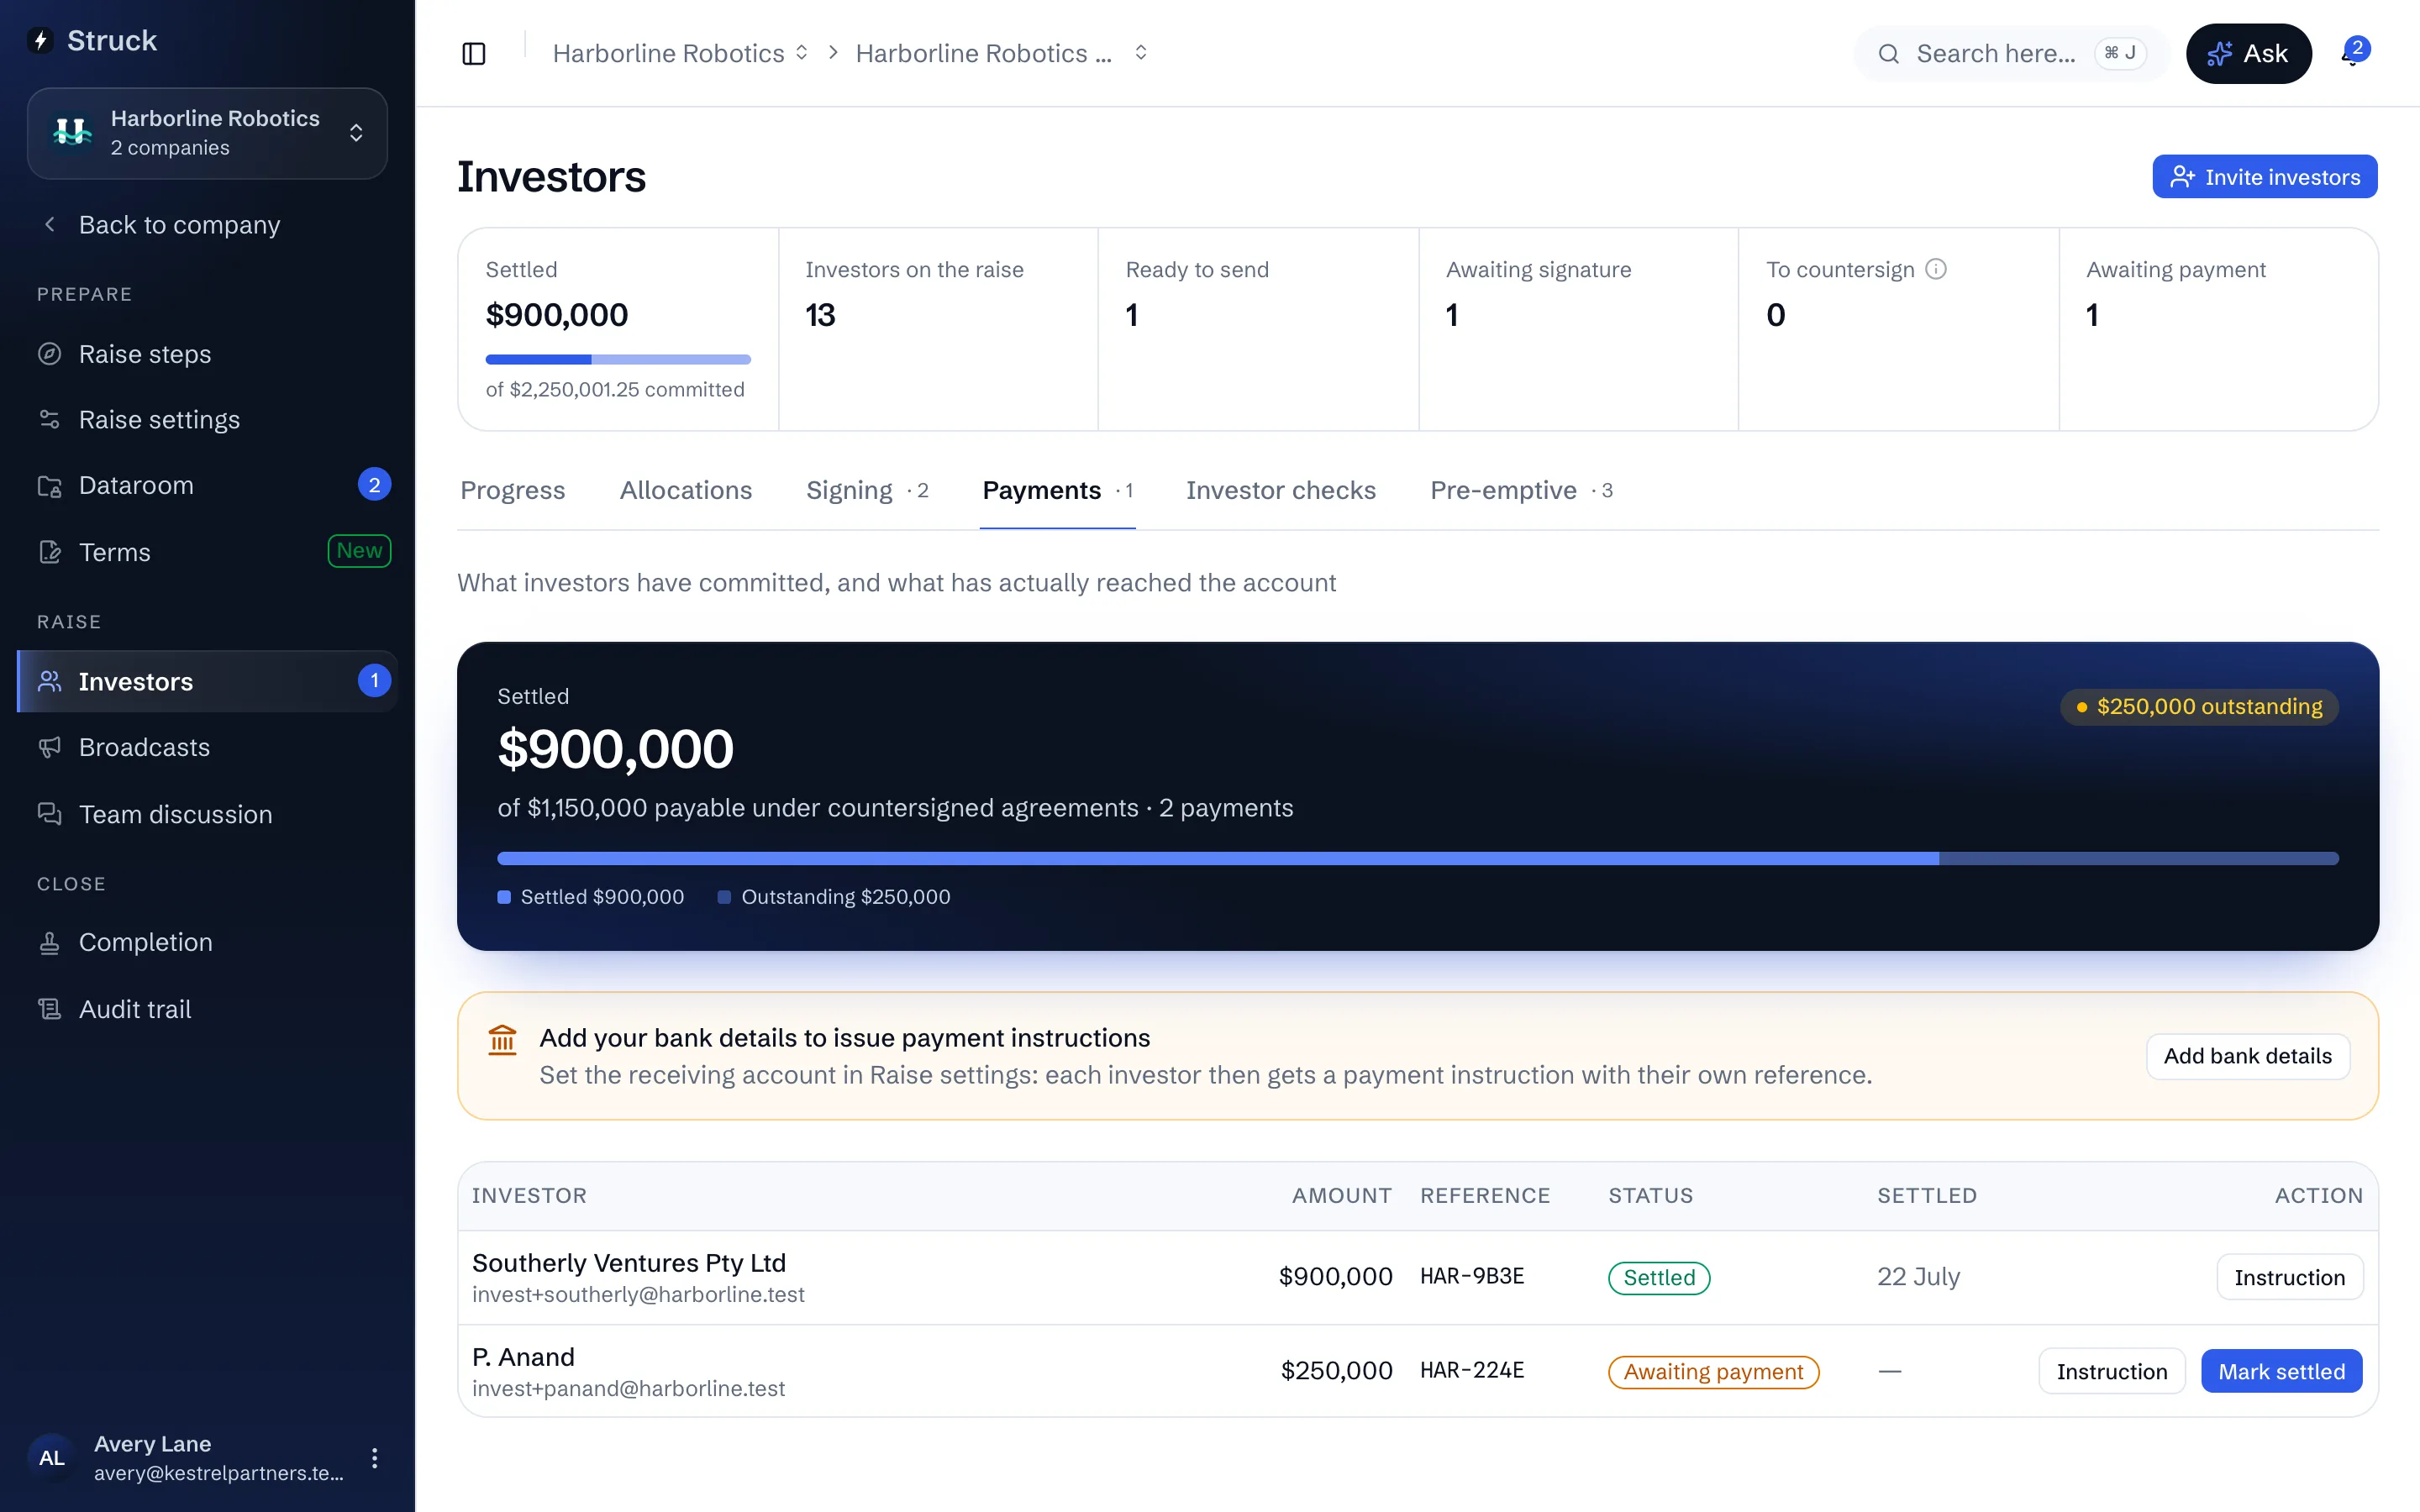Image resolution: width=2420 pixels, height=1512 pixels.
Task: Click the Struck lightning logo icon
Action: coord(41,40)
